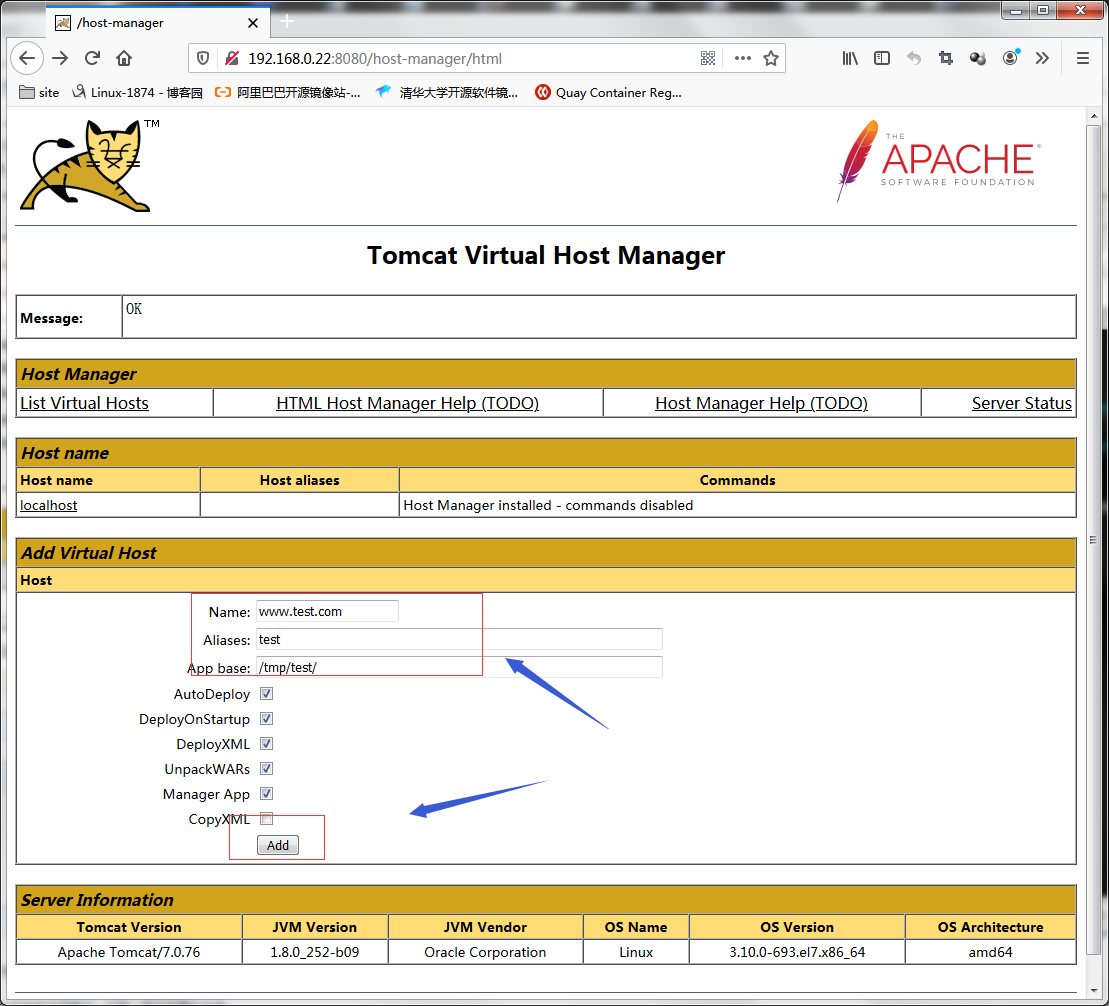Open List Virtual Hosts link
Viewport: 1109px width, 1006px height.
[x=84, y=403]
